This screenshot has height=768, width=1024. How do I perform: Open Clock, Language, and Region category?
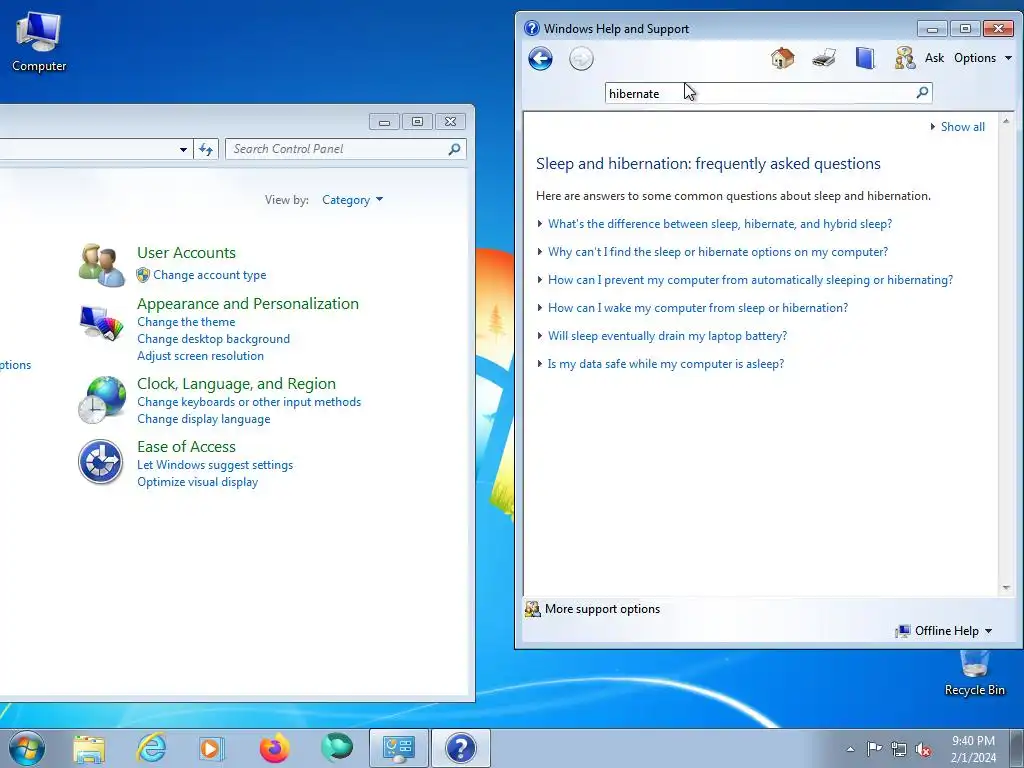pyautogui.click(x=236, y=384)
